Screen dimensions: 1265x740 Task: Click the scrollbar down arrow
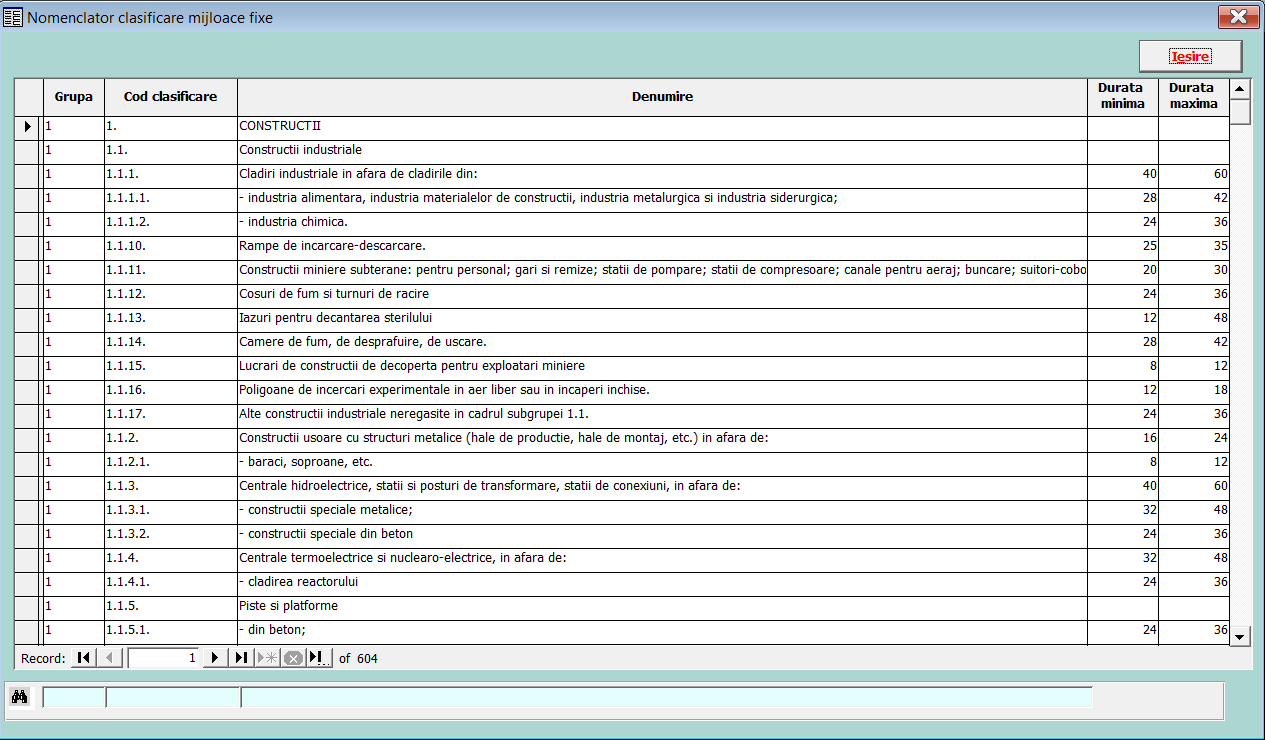(1239, 635)
